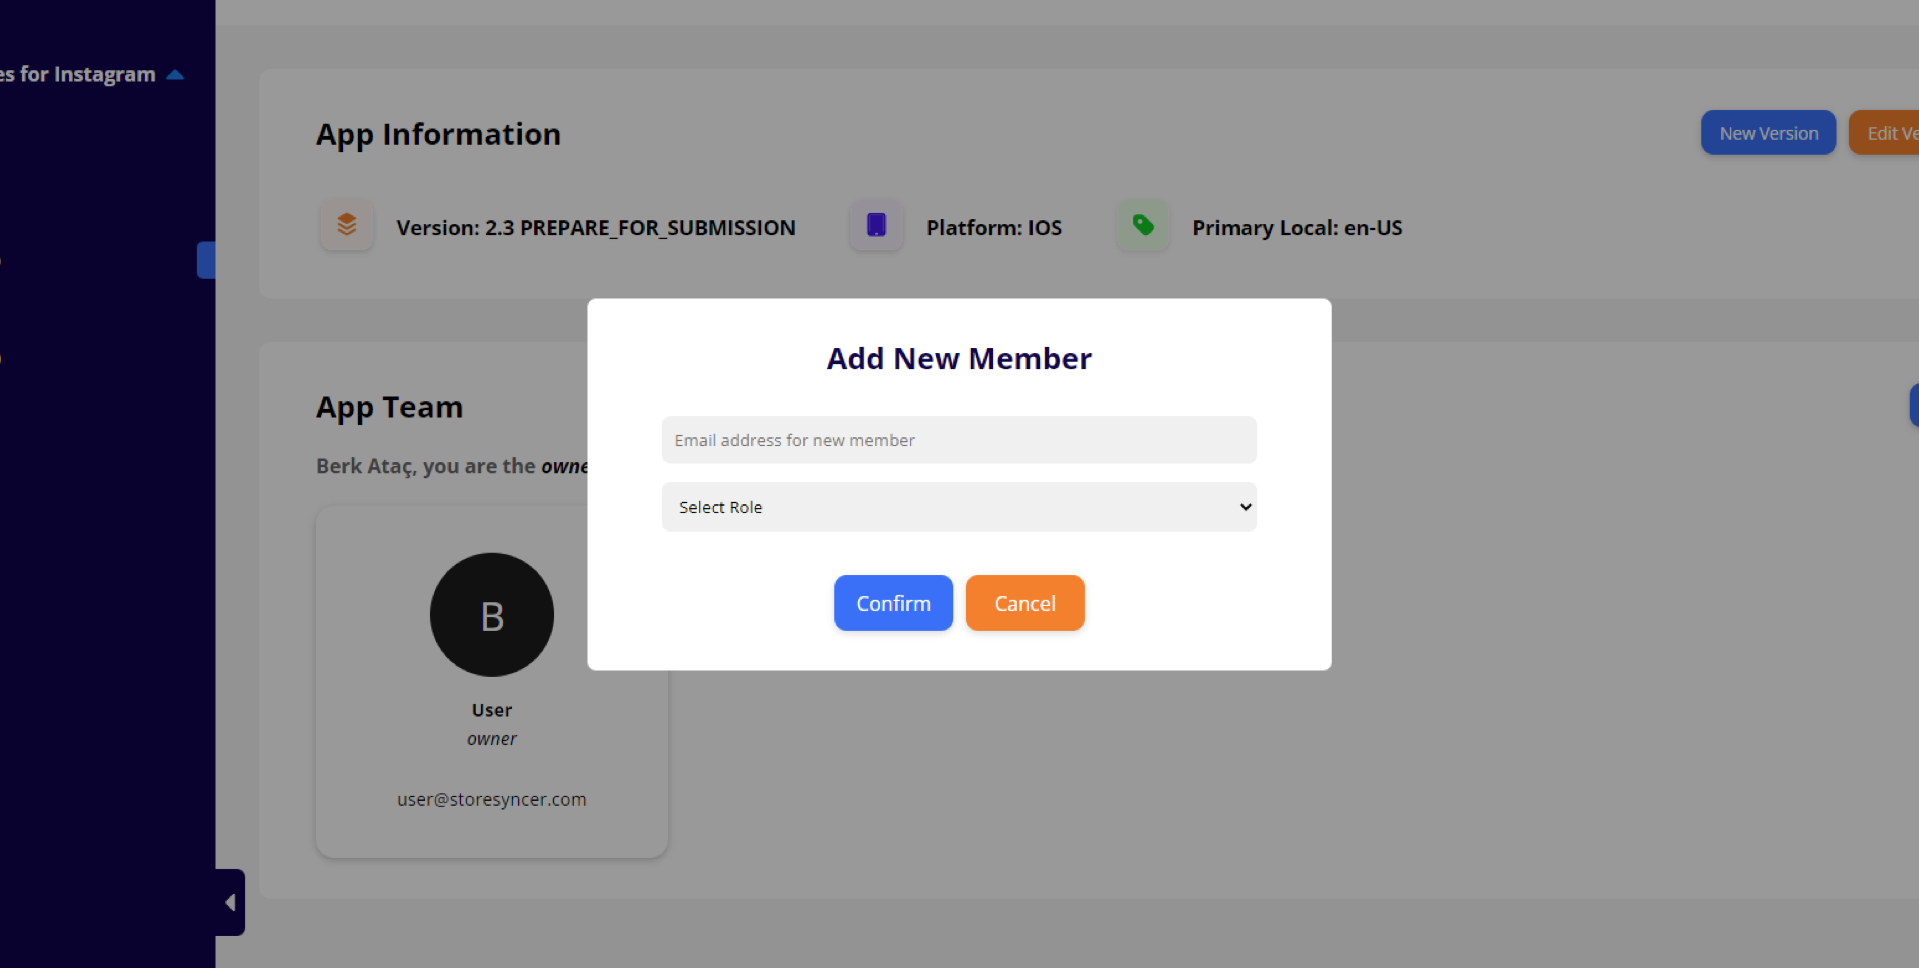Image resolution: width=1919 pixels, height=968 pixels.
Task: Click the black B user avatar
Action: pos(491,615)
